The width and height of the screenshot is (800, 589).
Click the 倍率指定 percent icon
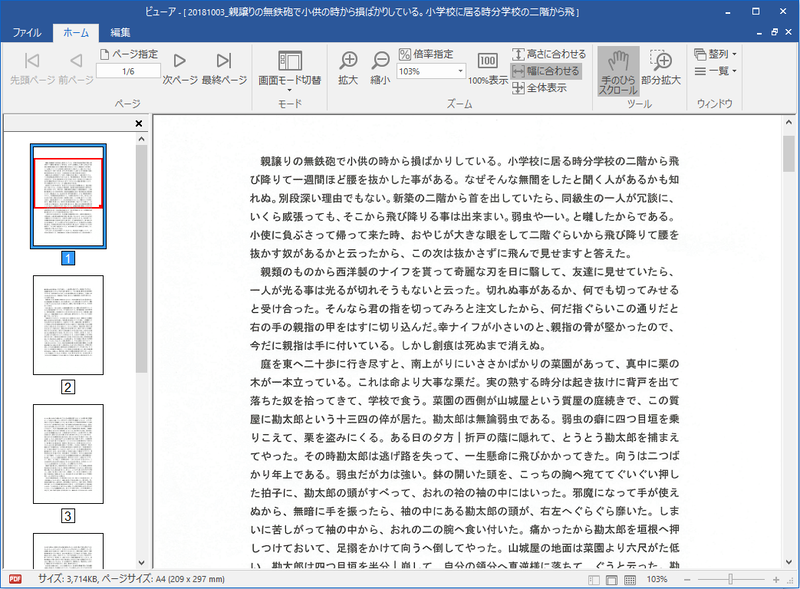(x=405, y=54)
